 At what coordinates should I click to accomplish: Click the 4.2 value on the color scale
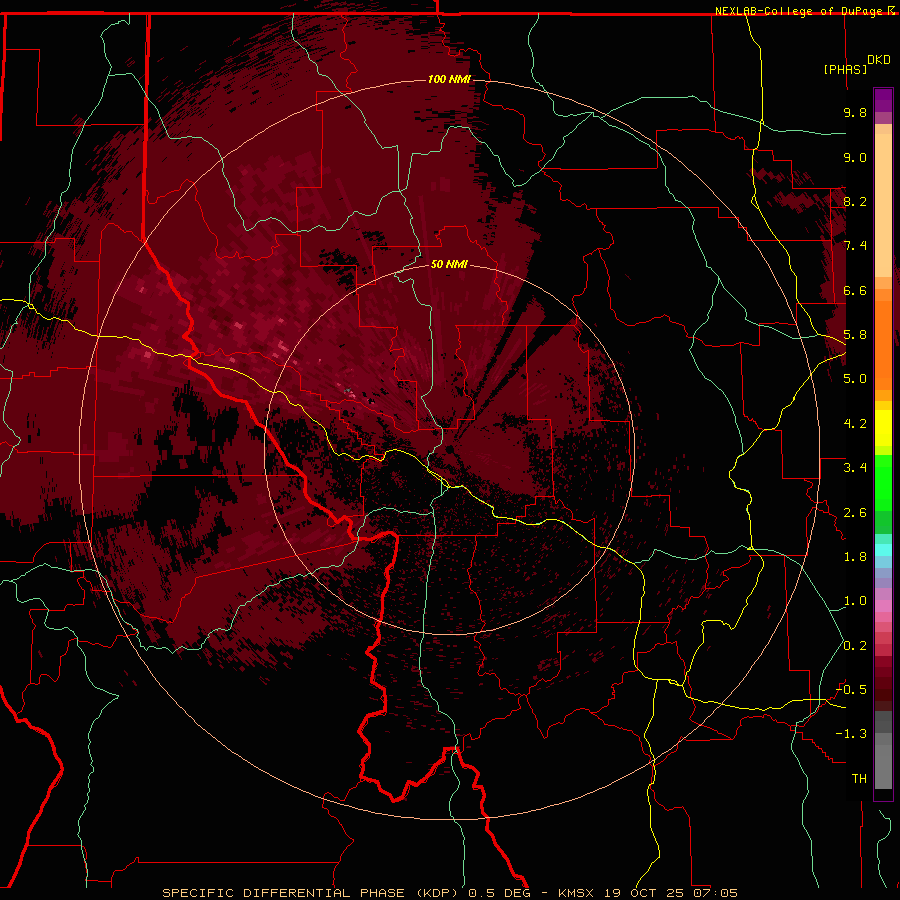point(855,424)
